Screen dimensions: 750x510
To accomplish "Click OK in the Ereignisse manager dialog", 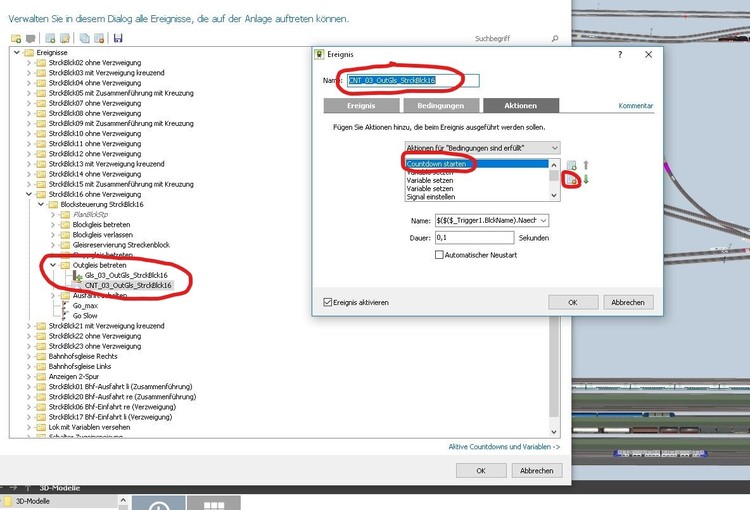I will [481, 471].
